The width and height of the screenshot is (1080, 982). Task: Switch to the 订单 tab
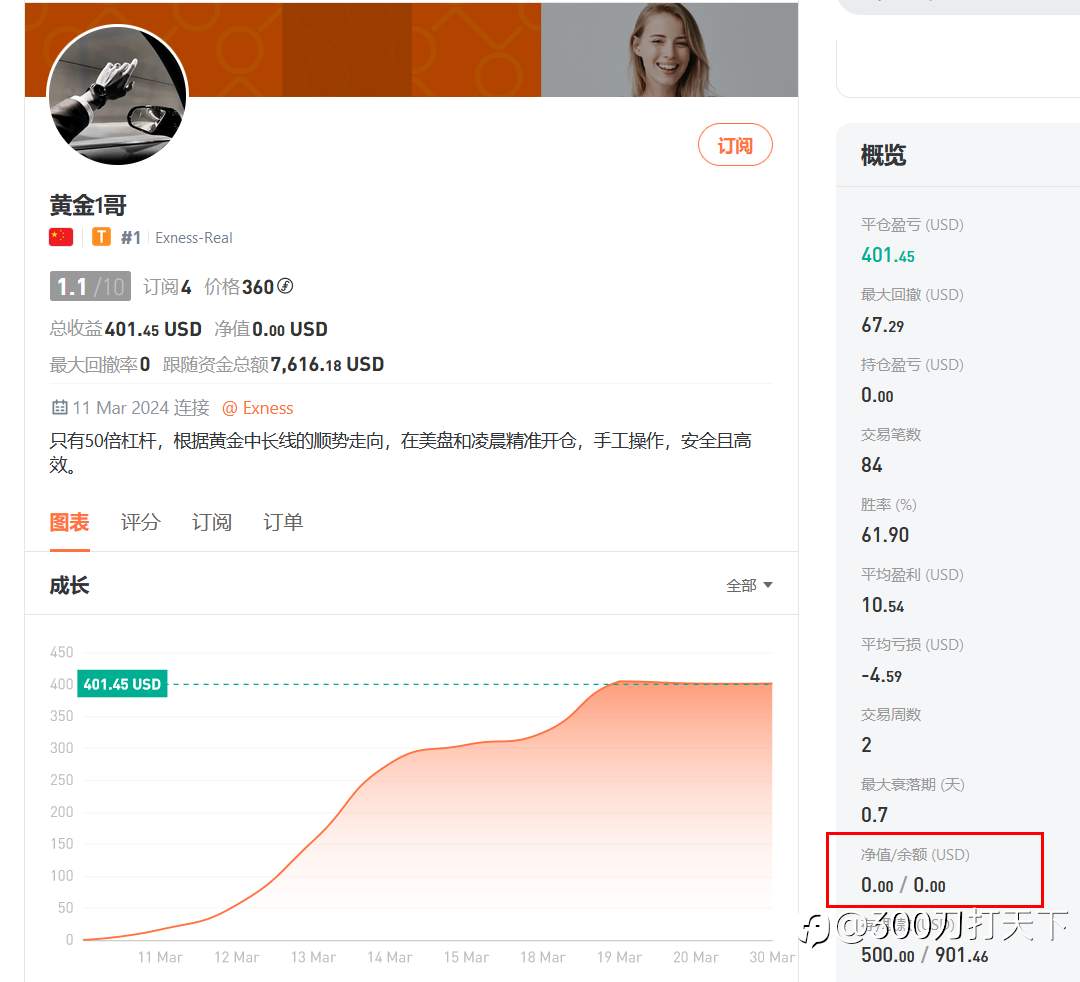[x=283, y=522]
